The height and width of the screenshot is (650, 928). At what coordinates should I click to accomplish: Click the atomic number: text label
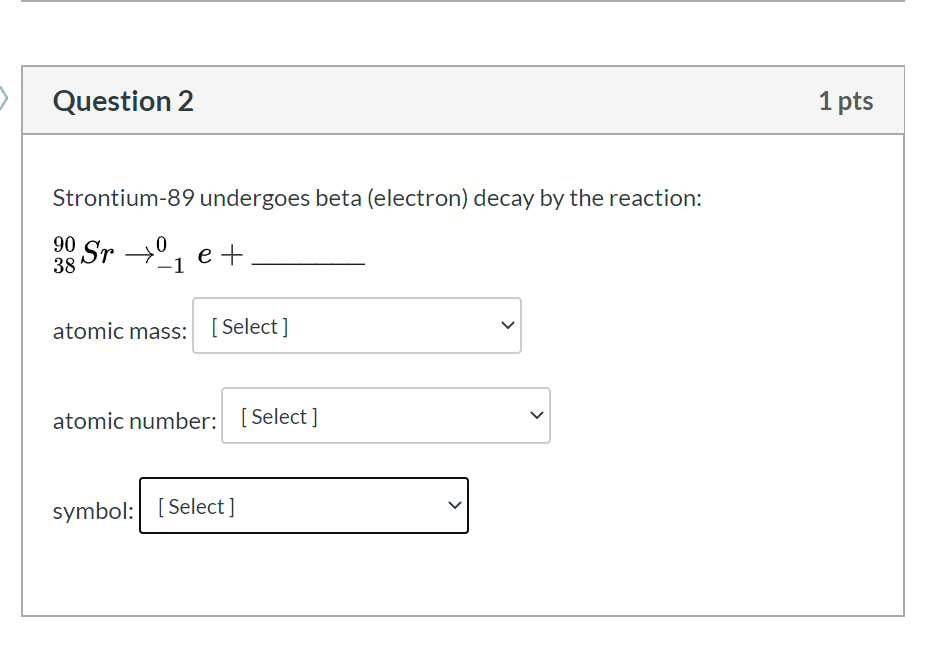pos(133,421)
